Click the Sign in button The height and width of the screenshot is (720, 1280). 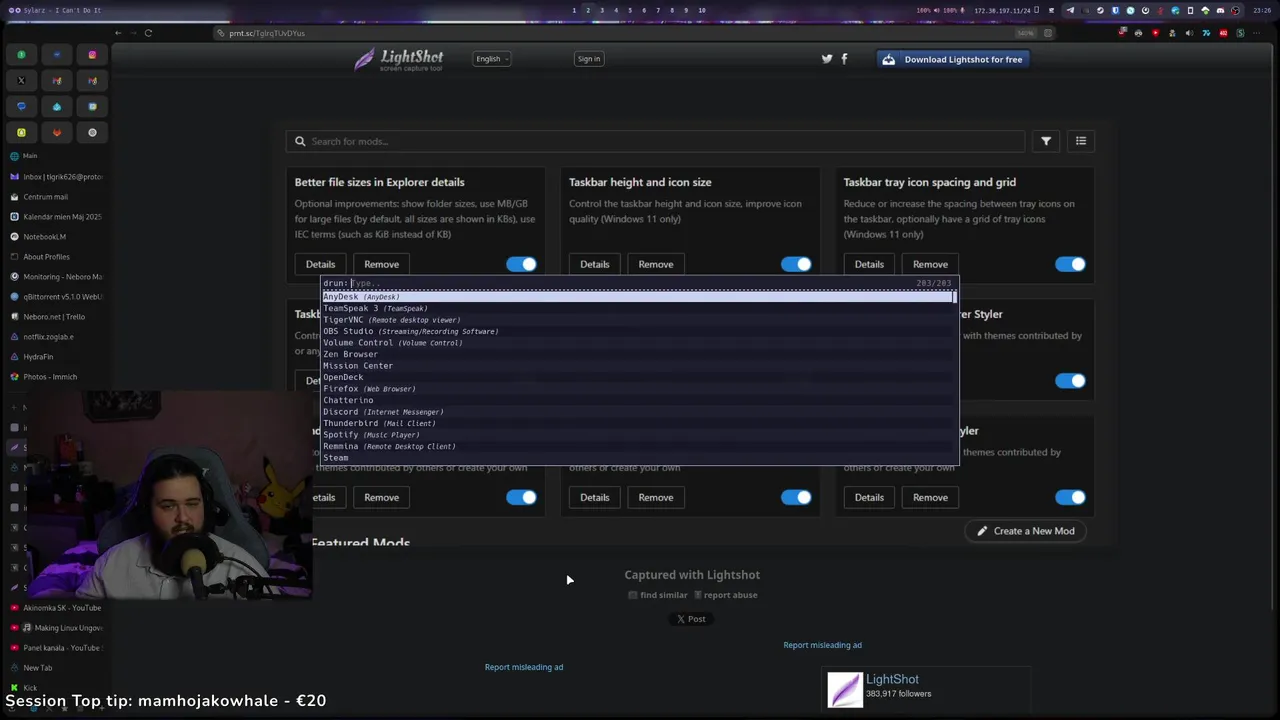click(589, 59)
